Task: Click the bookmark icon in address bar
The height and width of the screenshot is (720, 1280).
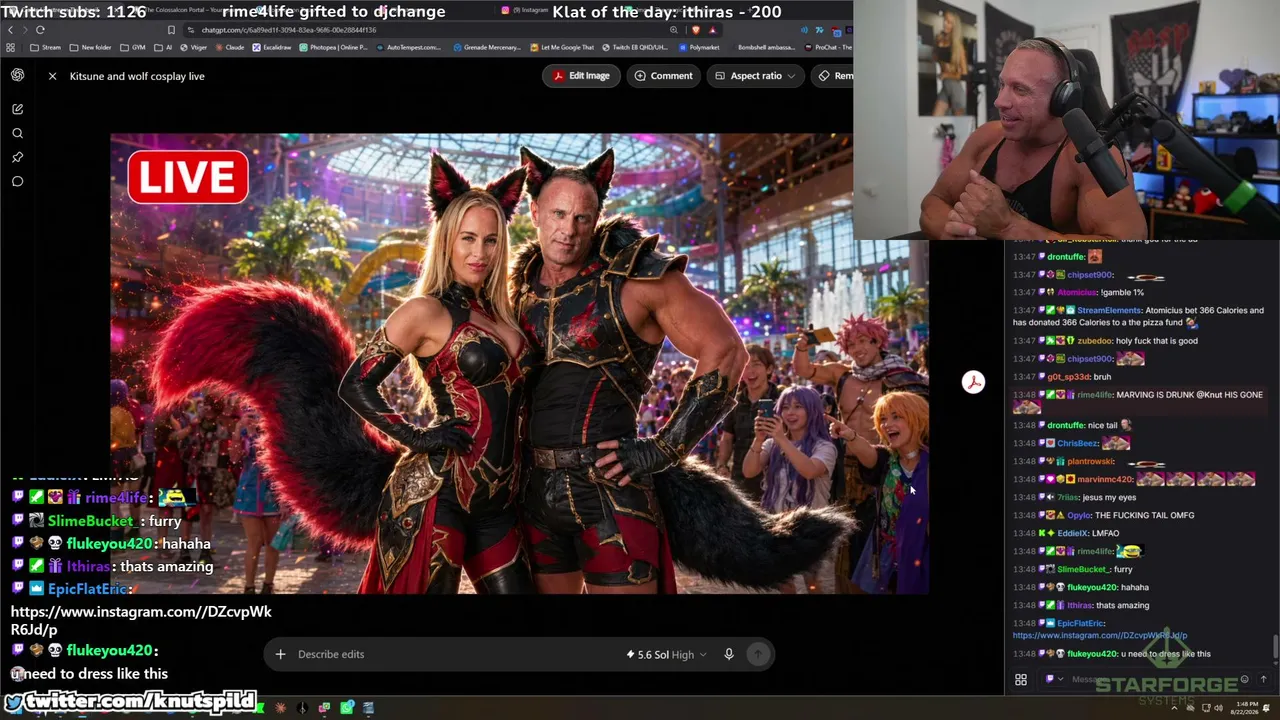Action: (x=172, y=30)
